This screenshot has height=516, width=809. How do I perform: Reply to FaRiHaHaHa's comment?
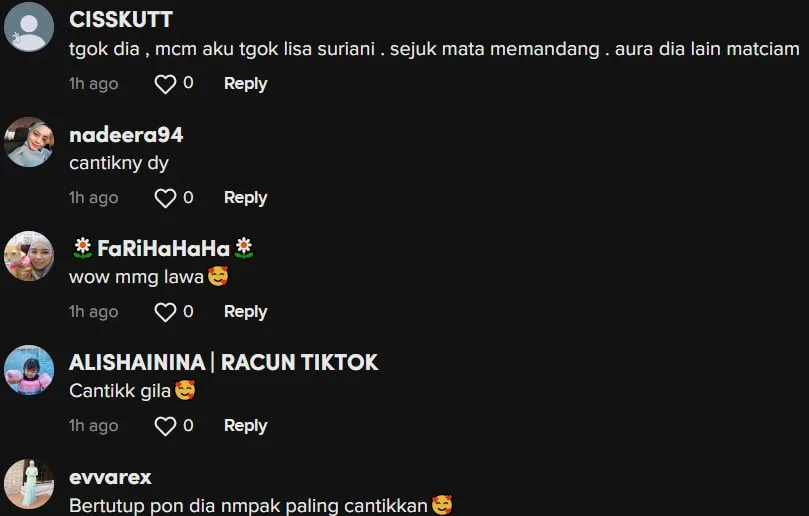245,312
